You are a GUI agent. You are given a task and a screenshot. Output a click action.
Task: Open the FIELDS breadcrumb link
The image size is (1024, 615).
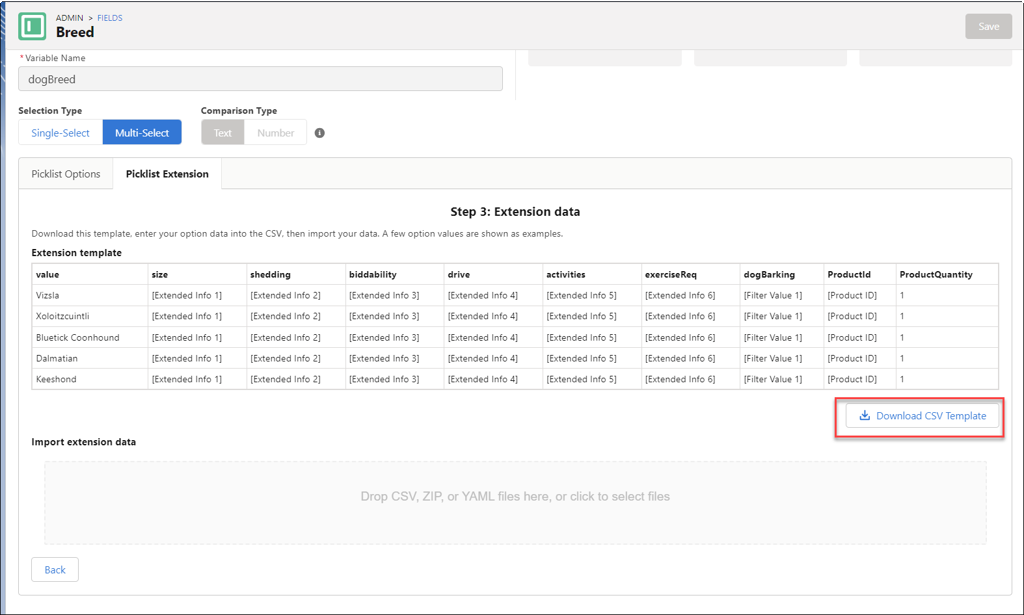click(110, 18)
